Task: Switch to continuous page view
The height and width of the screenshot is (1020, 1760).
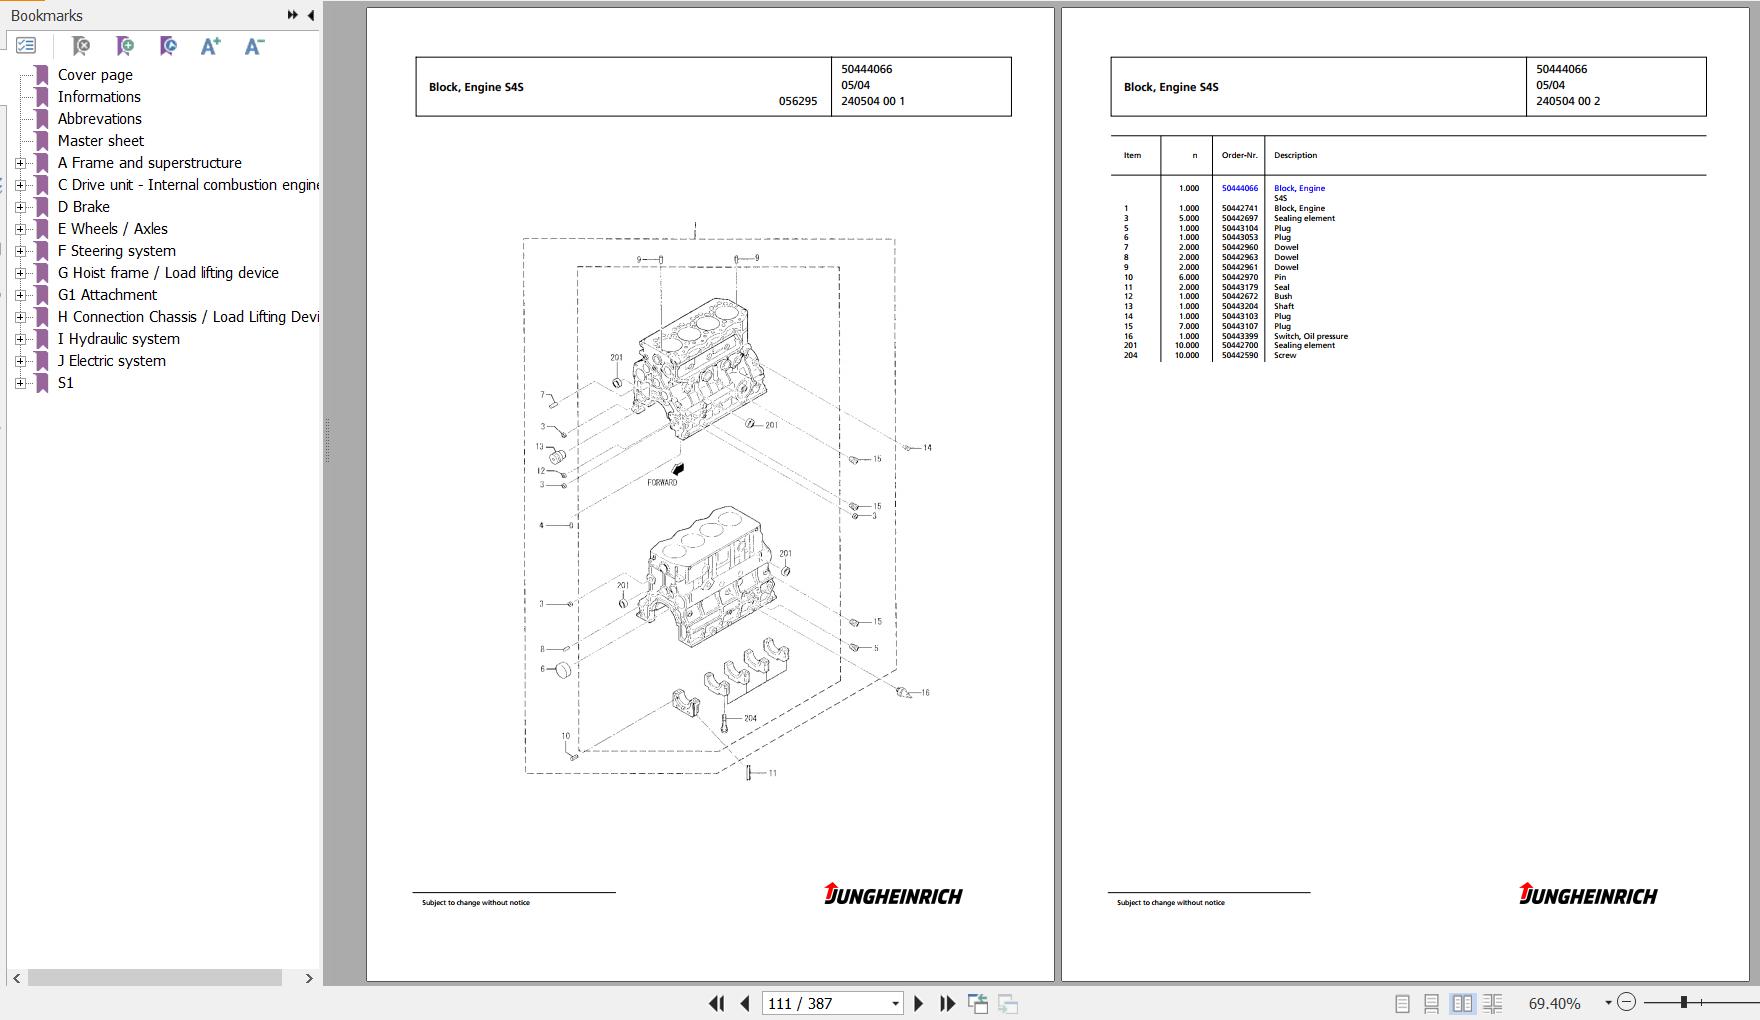Action: pyautogui.click(x=1432, y=1003)
